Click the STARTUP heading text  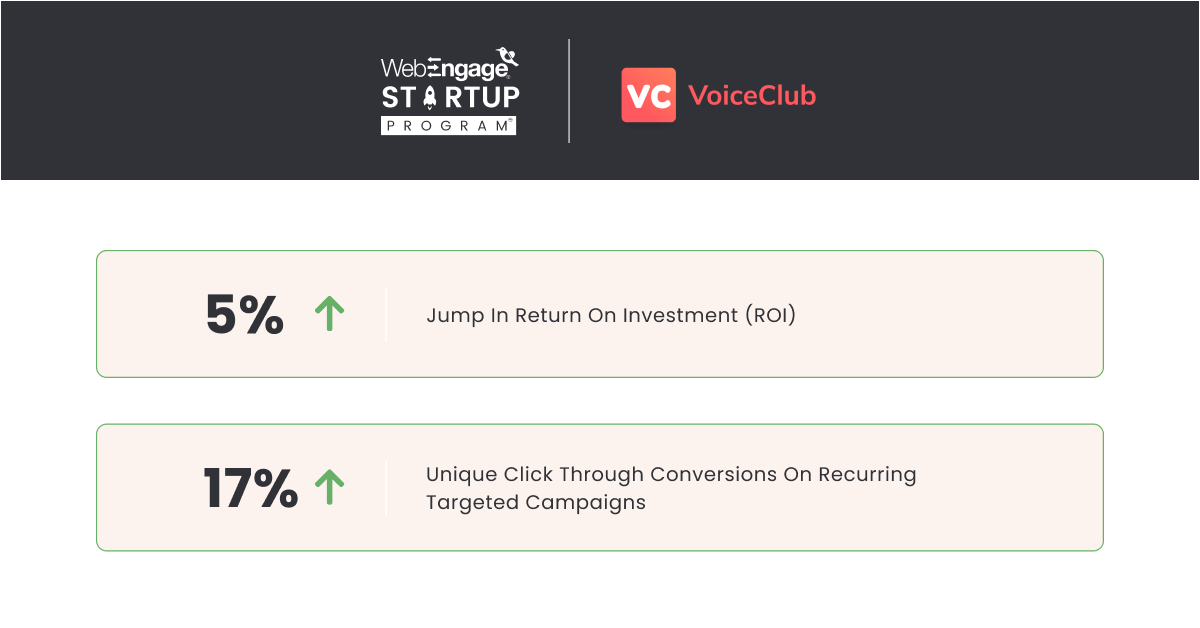[450, 97]
